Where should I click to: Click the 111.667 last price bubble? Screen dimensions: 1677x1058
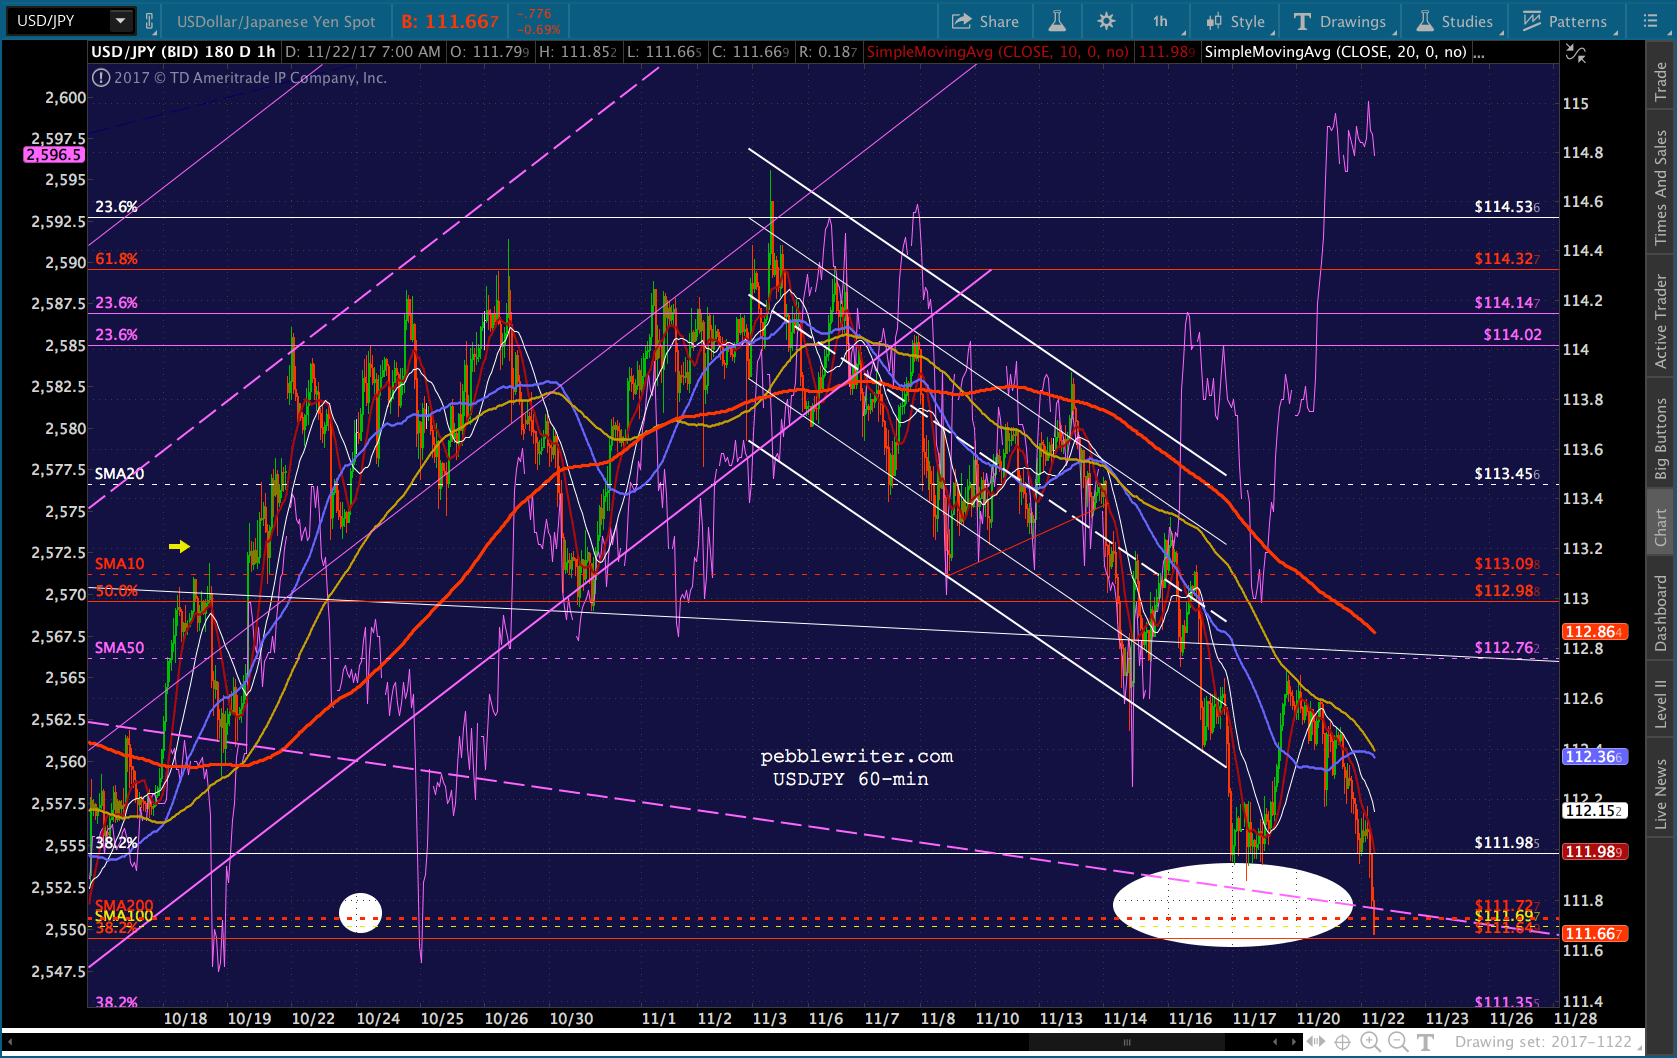pos(1595,934)
